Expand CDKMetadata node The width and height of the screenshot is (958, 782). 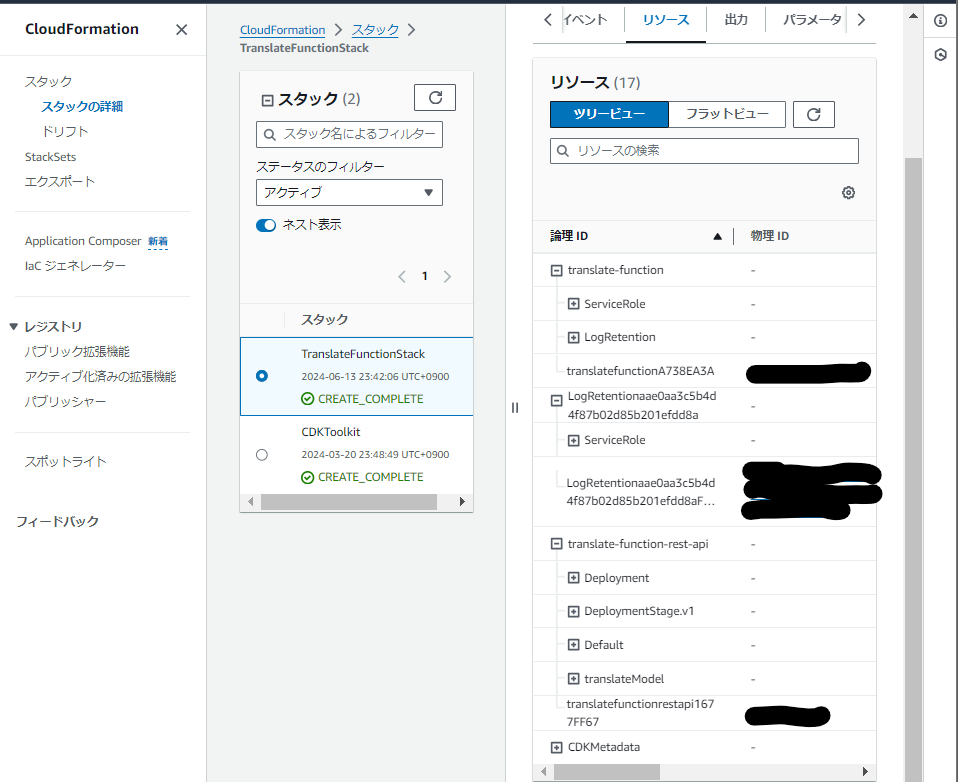point(556,747)
